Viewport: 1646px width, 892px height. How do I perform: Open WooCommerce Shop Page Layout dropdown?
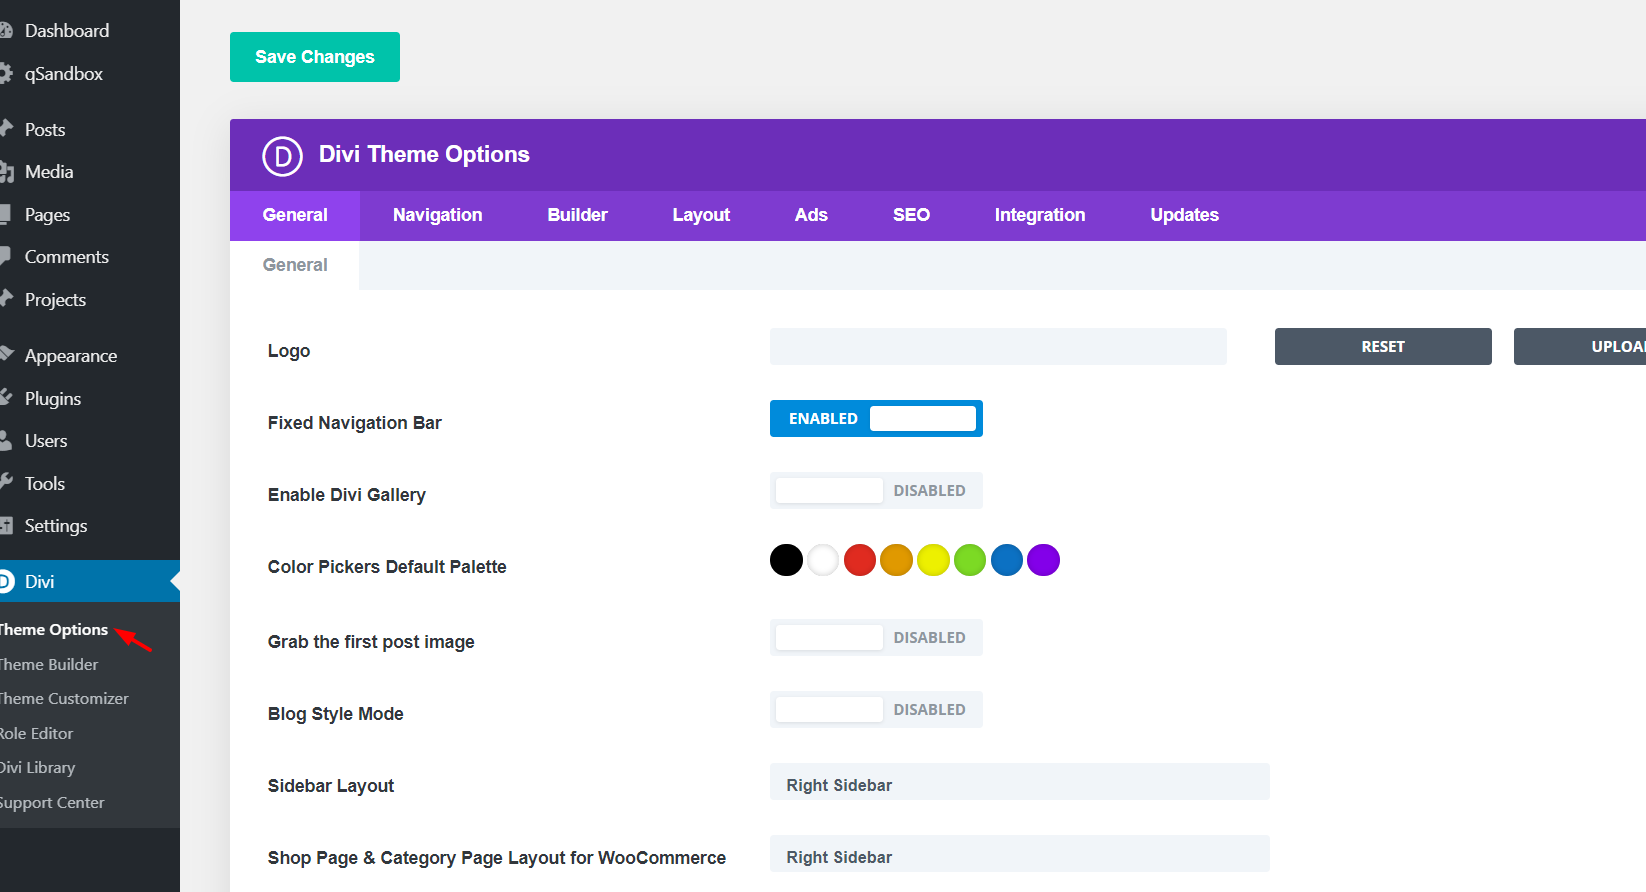click(1020, 854)
